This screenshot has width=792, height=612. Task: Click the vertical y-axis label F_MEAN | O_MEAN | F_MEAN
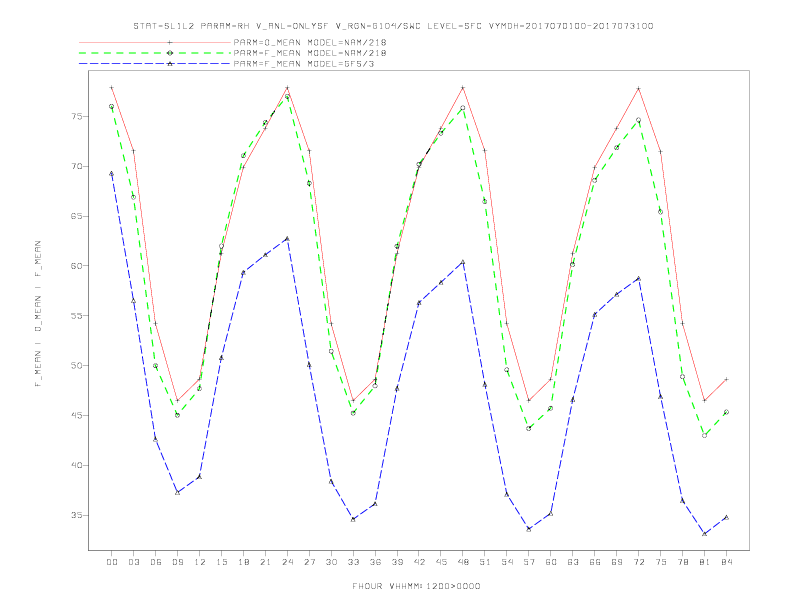click(x=38, y=314)
